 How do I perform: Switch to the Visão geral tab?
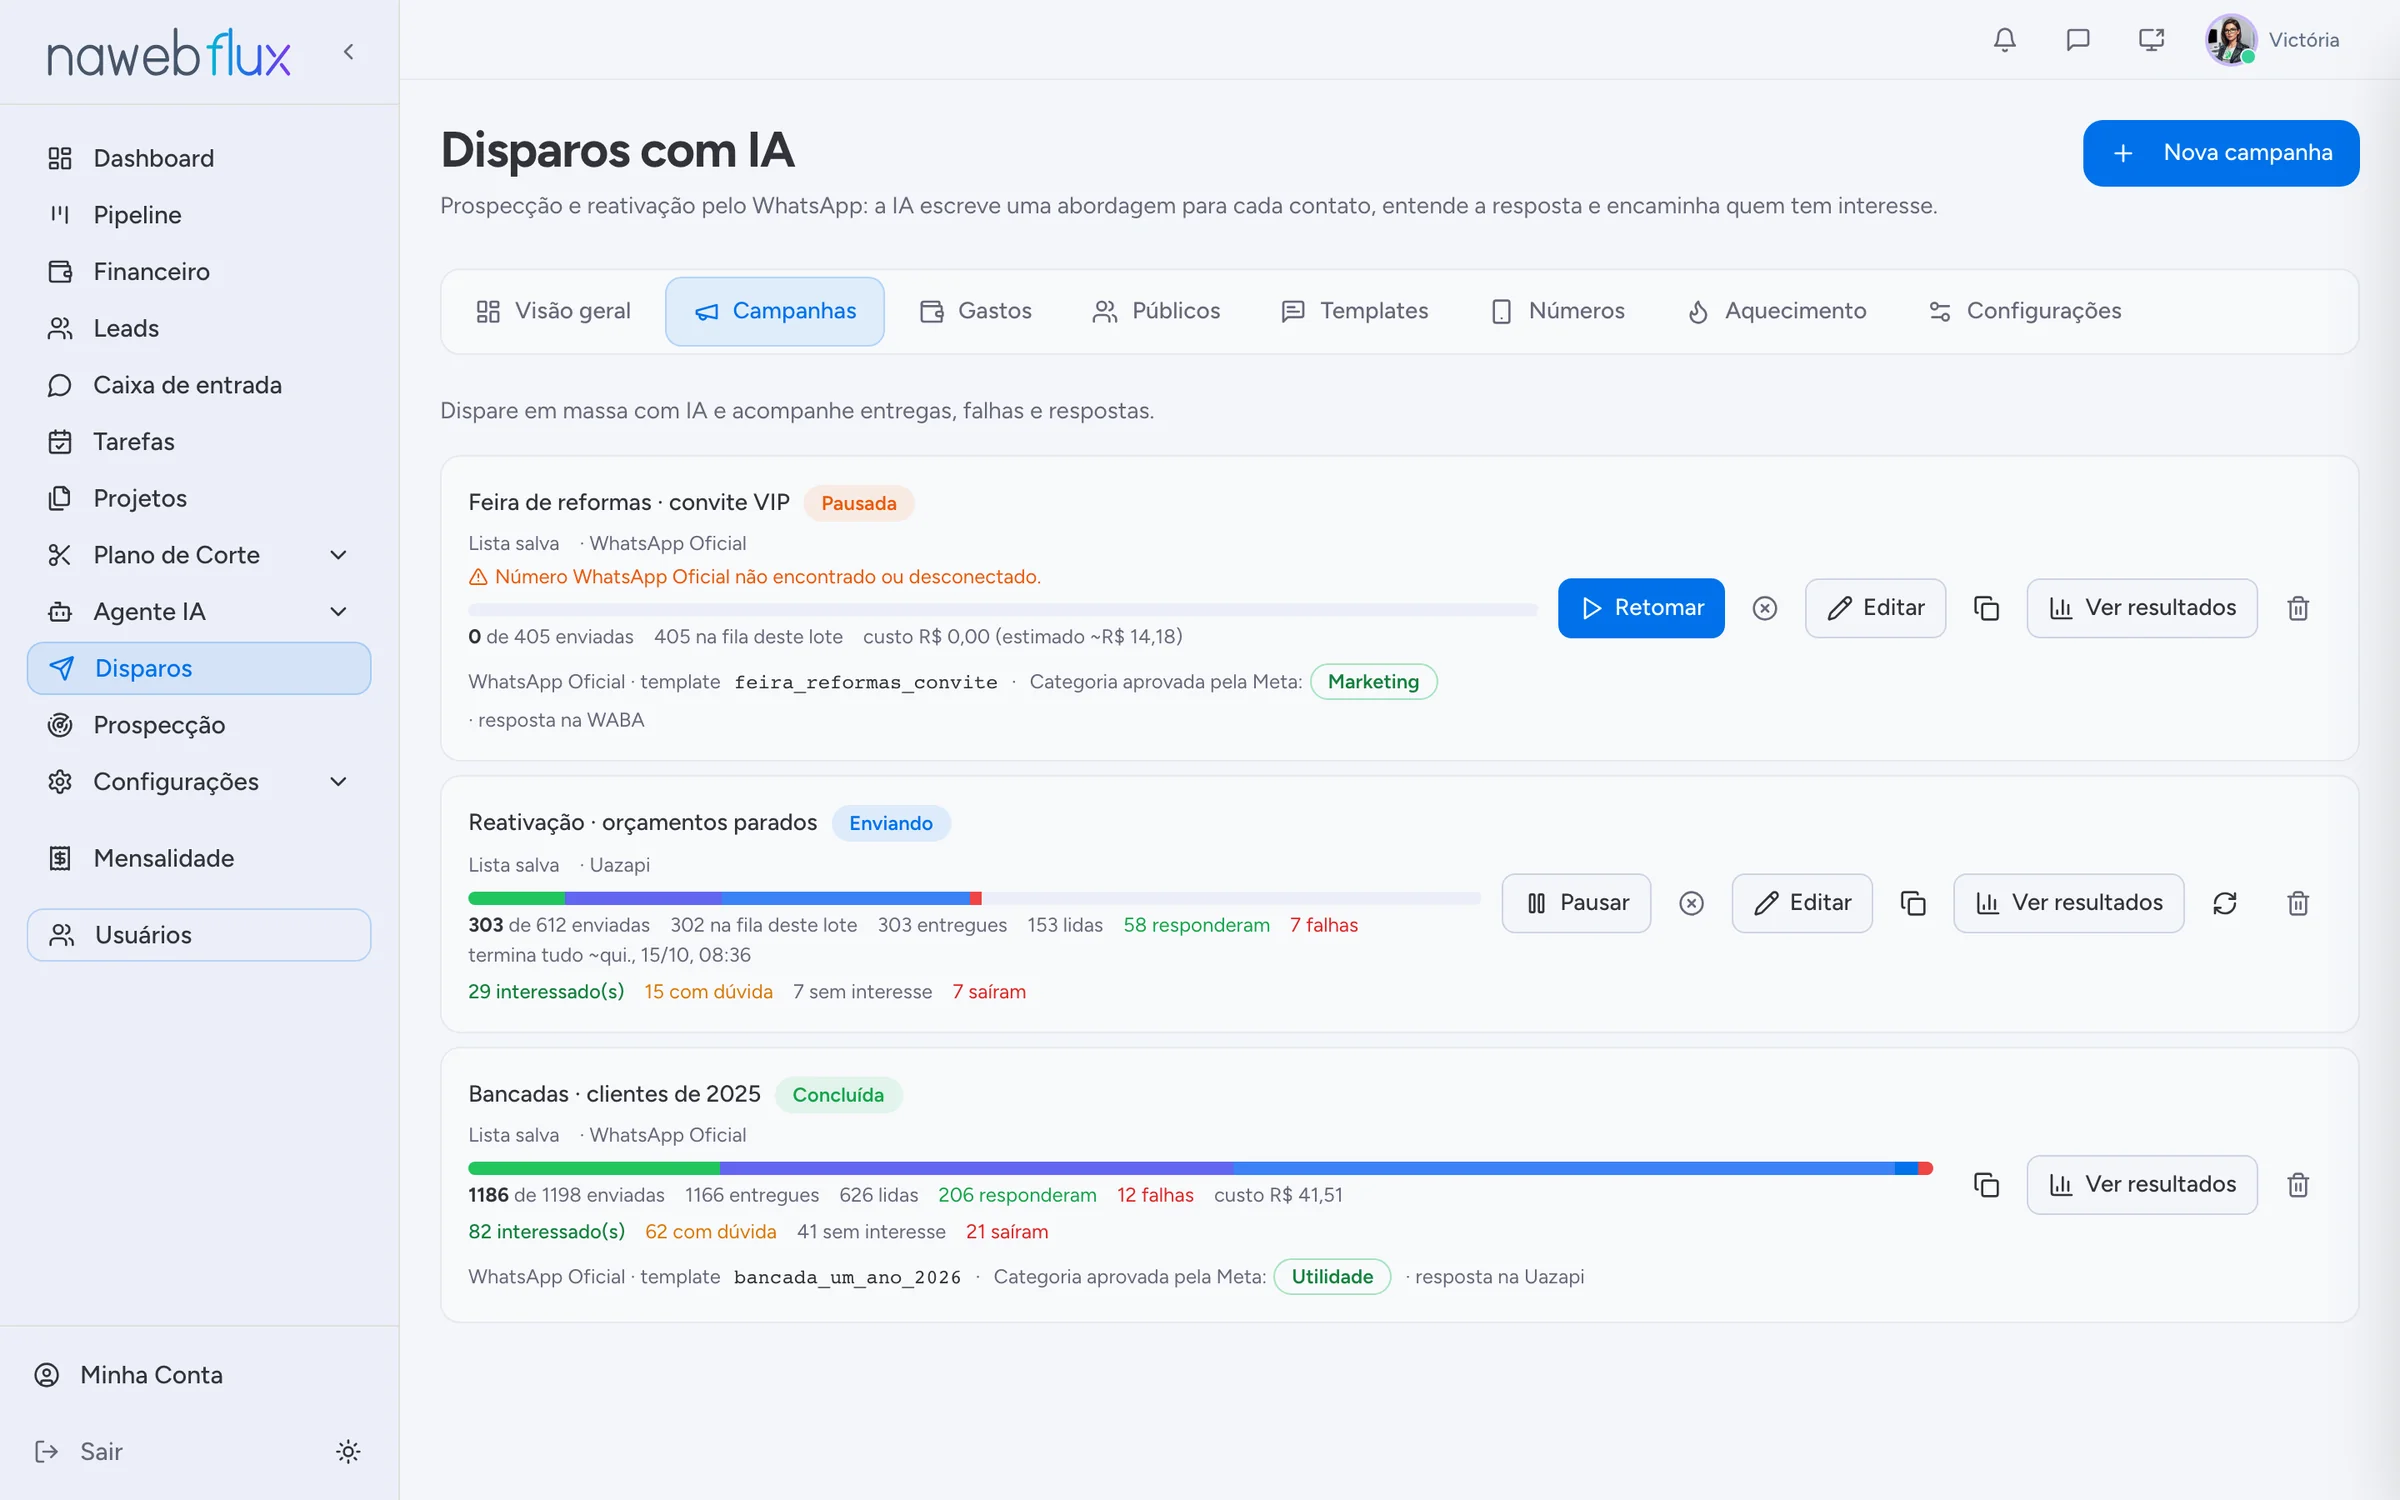pos(553,311)
